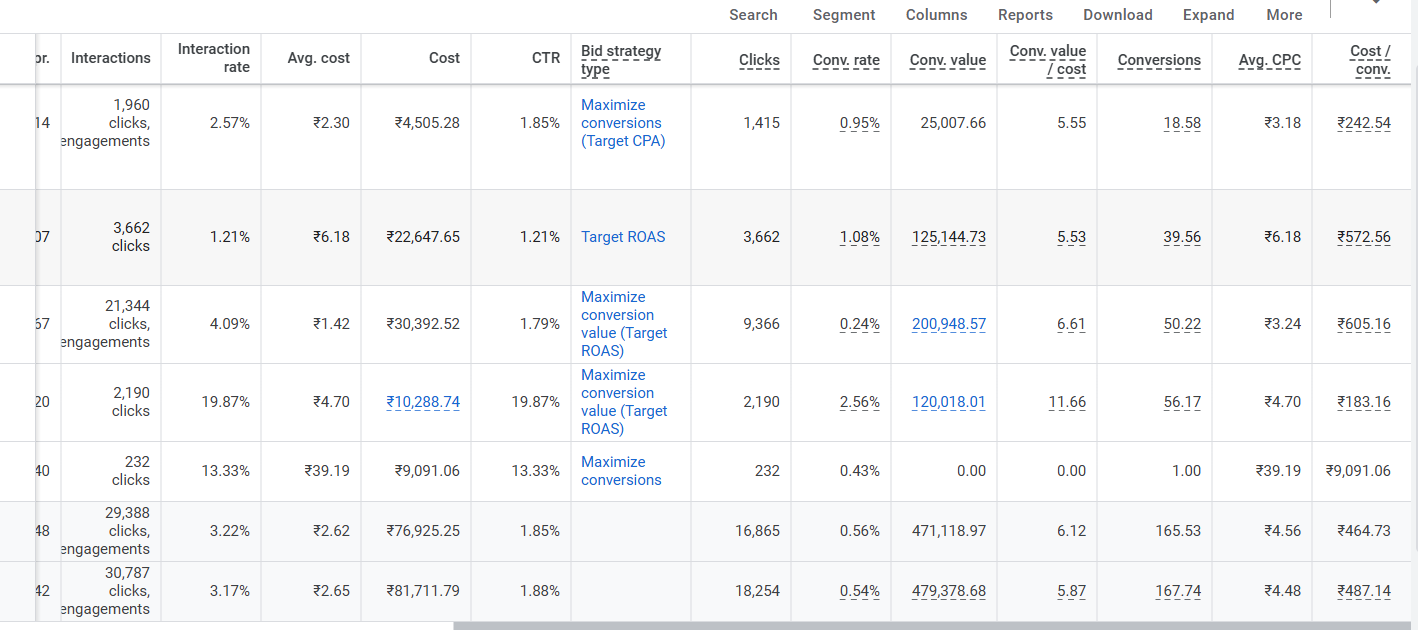Open the Columns selector

936,15
